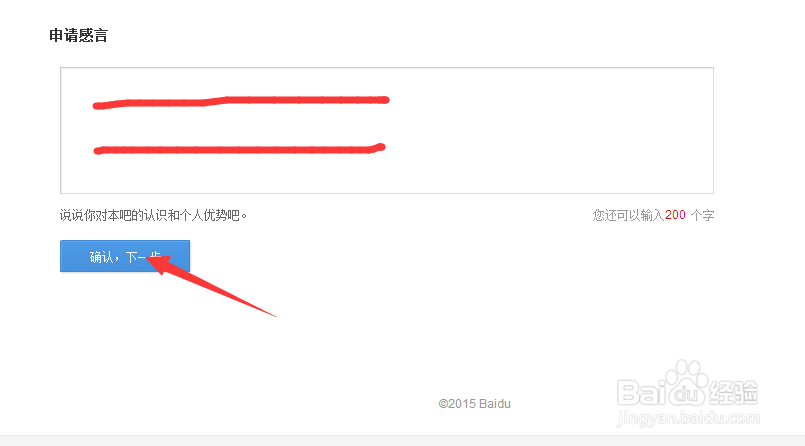Click the 确认 text on the blue button
This screenshot has height=446, width=805.
pyautogui.click(x=101, y=257)
